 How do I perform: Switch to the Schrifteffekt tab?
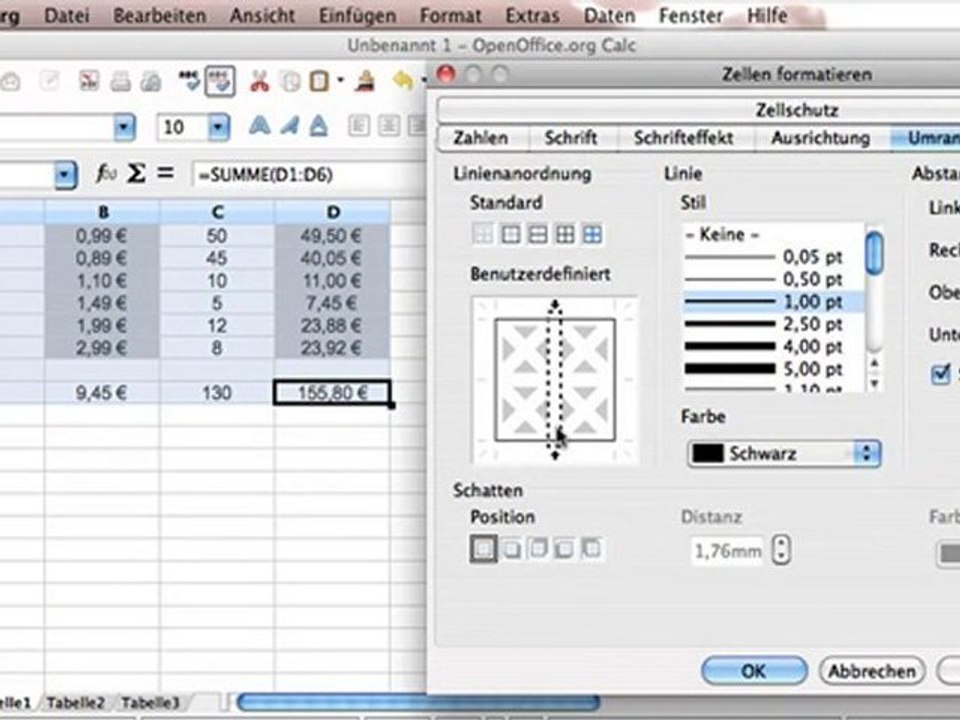(x=683, y=138)
